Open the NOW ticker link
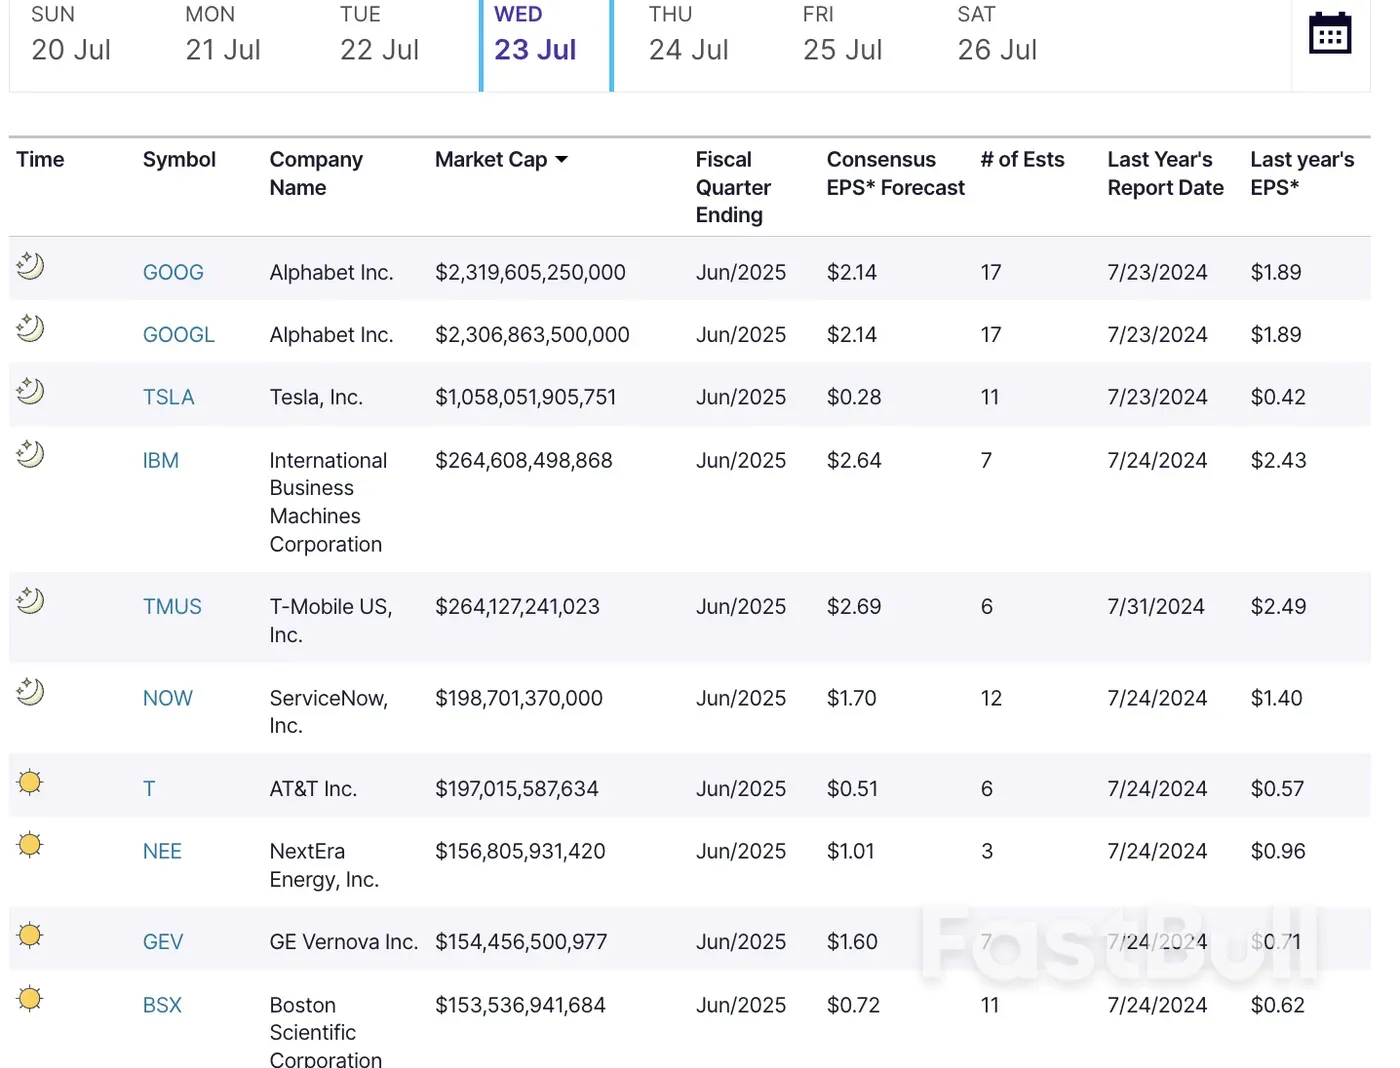 167,698
